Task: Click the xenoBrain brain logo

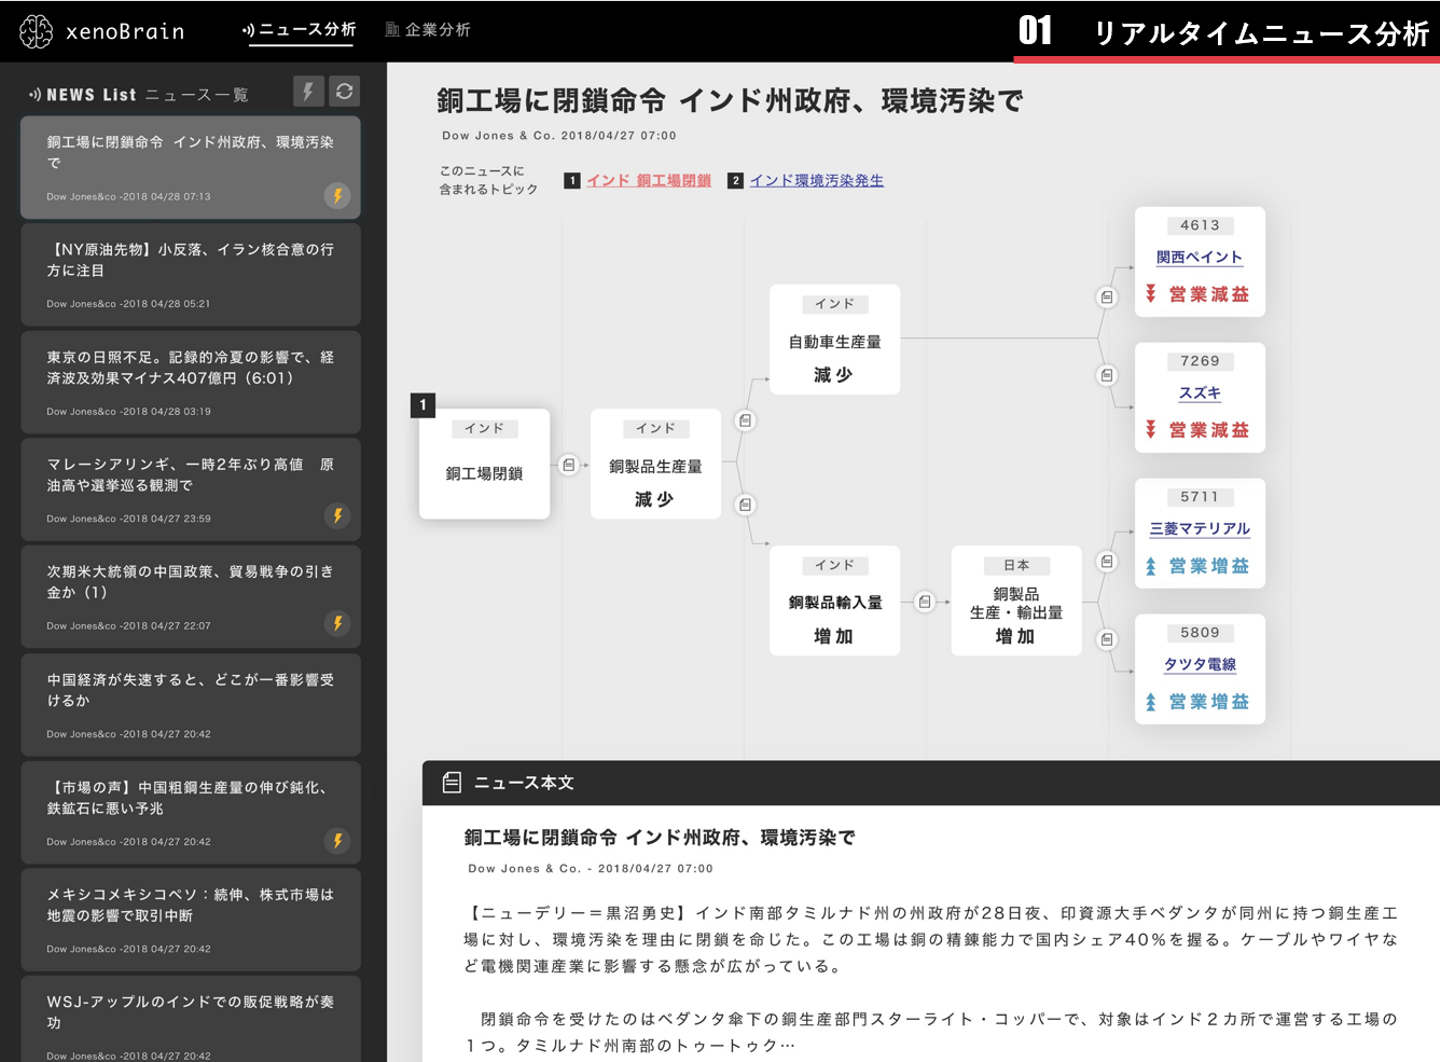Action: tap(36, 31)
